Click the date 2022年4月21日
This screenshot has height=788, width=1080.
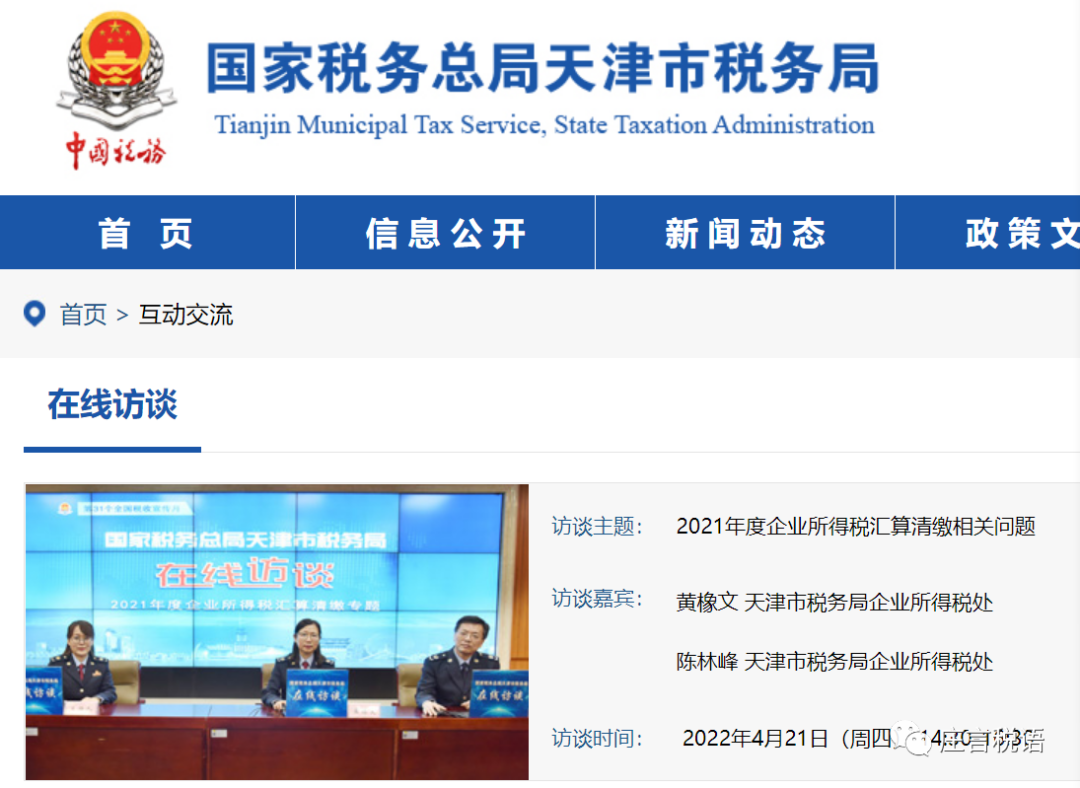756,738
